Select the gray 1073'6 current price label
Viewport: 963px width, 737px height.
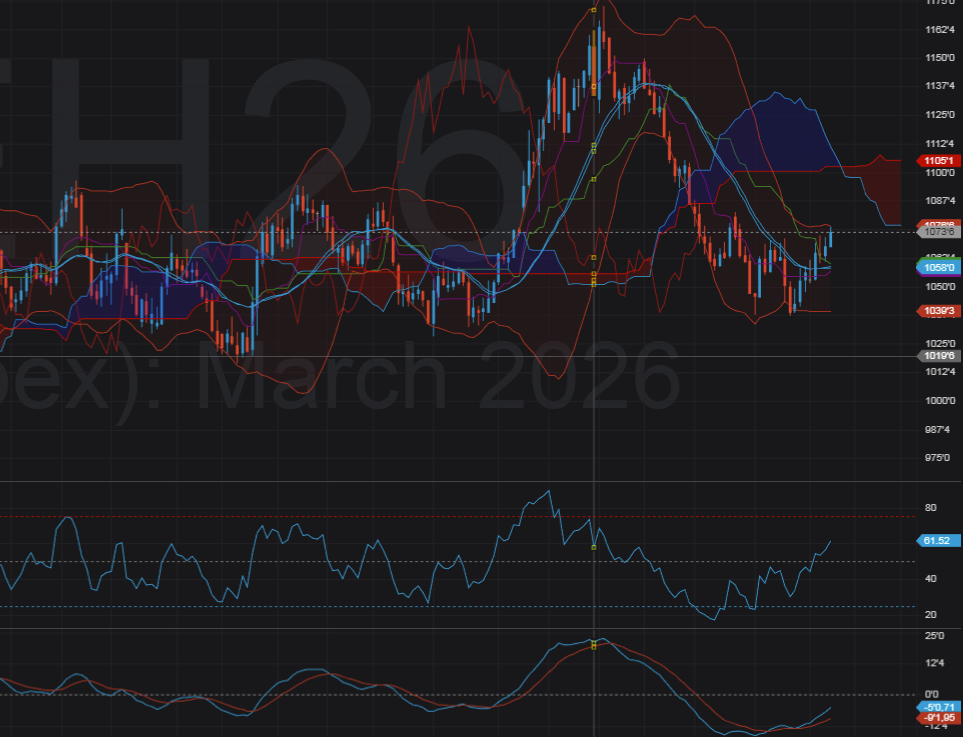coord(941,232)
